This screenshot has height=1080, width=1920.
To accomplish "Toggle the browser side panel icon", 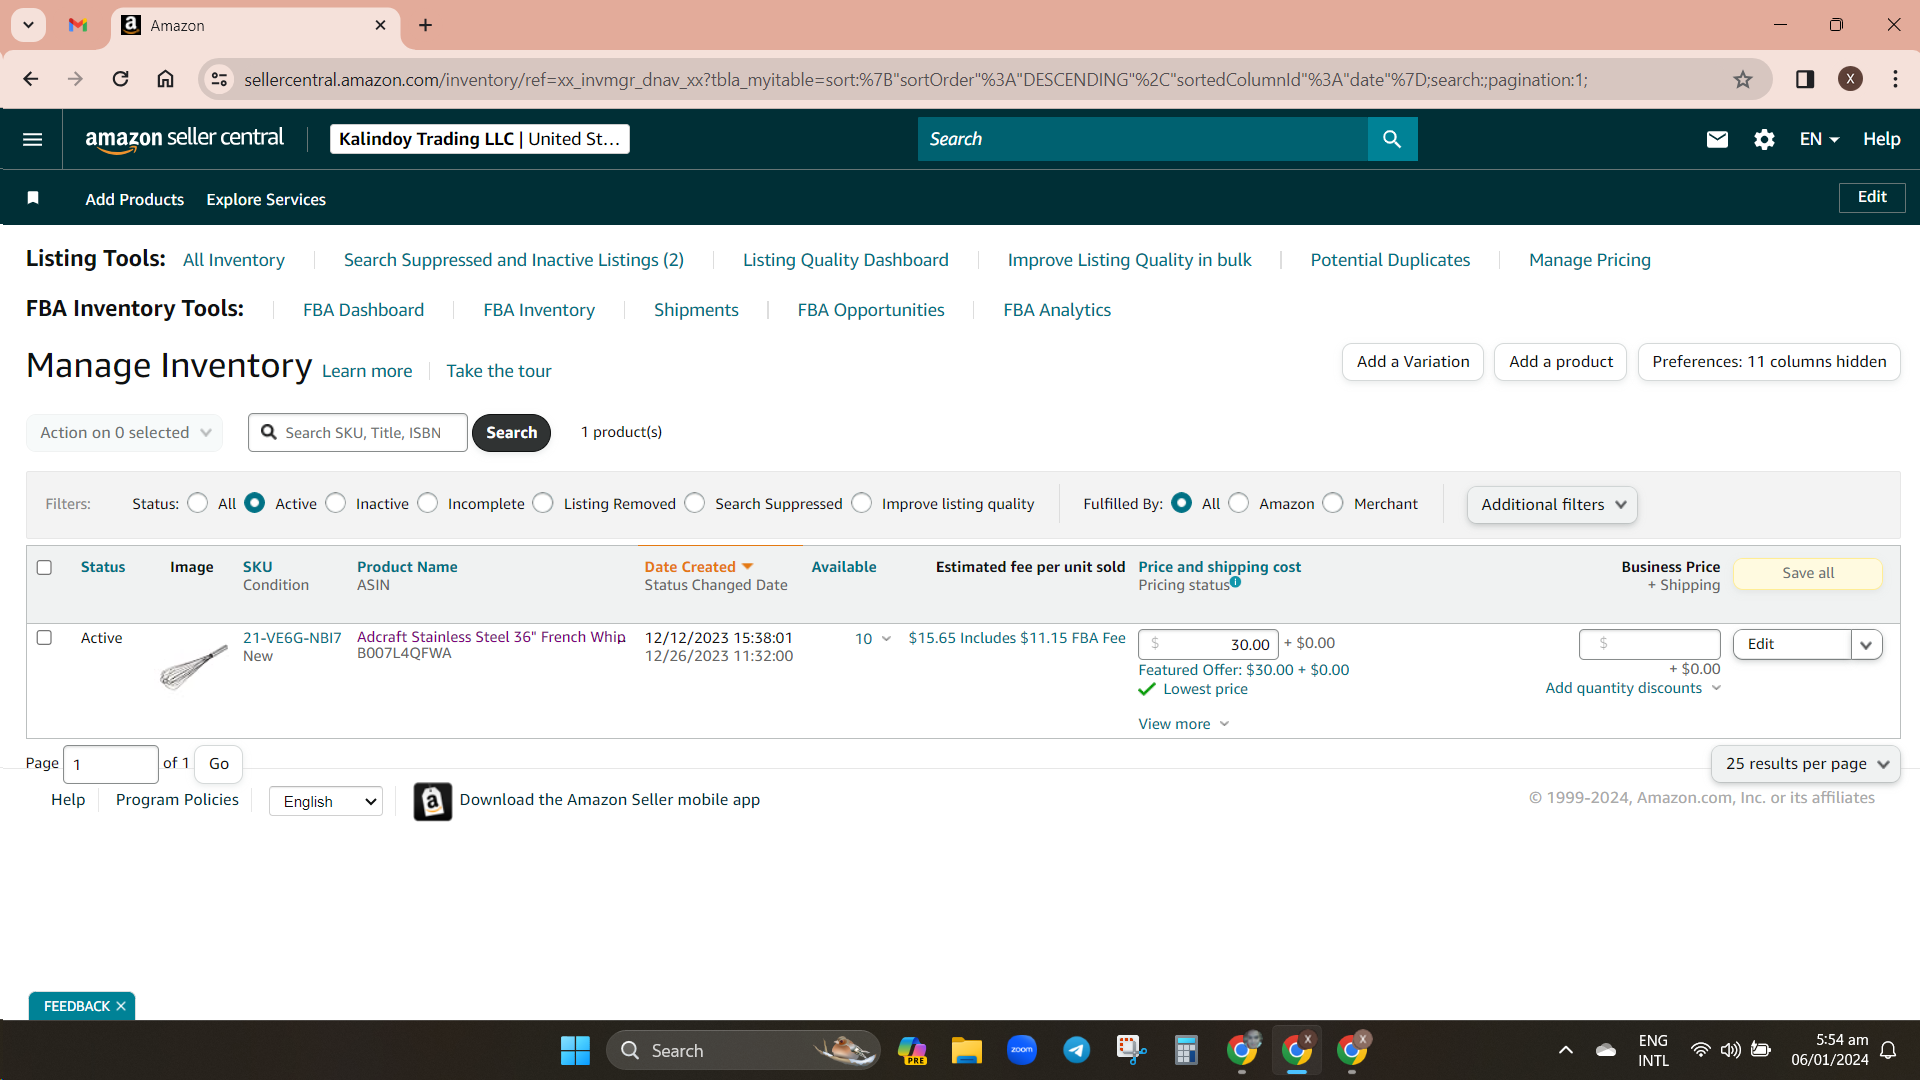I will coord(1805,79).
